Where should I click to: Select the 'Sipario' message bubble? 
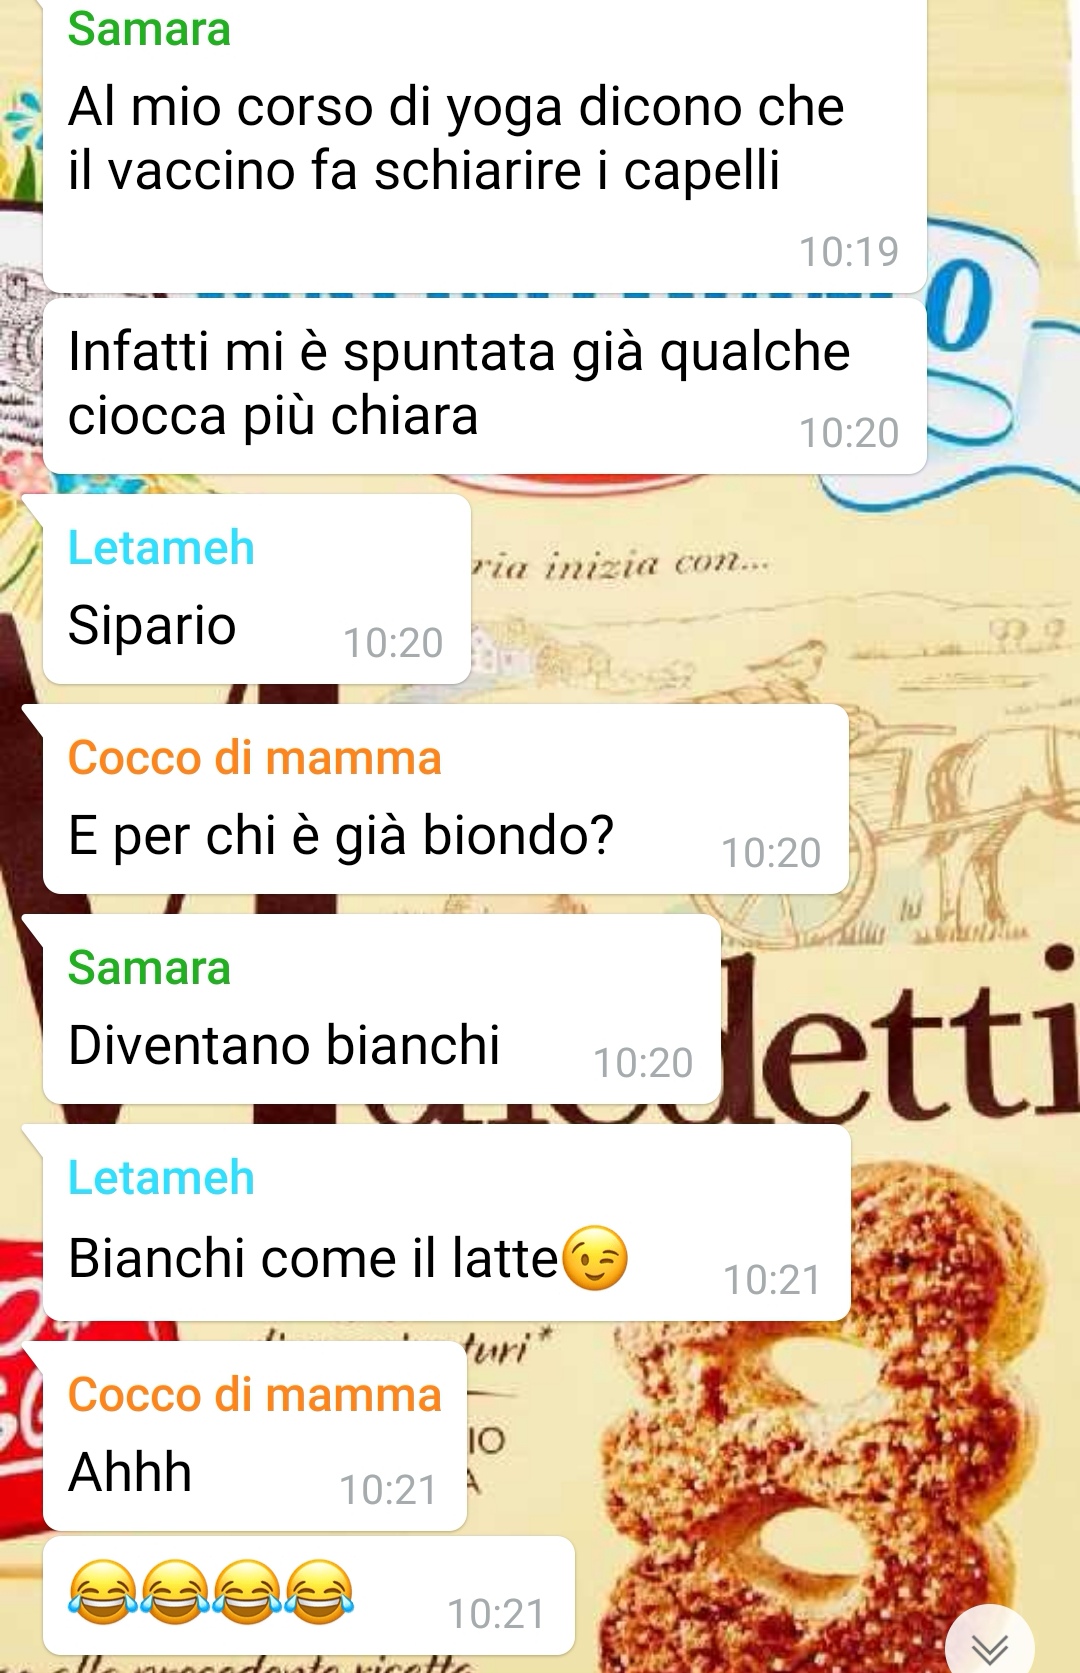click(x=257, y=589)
